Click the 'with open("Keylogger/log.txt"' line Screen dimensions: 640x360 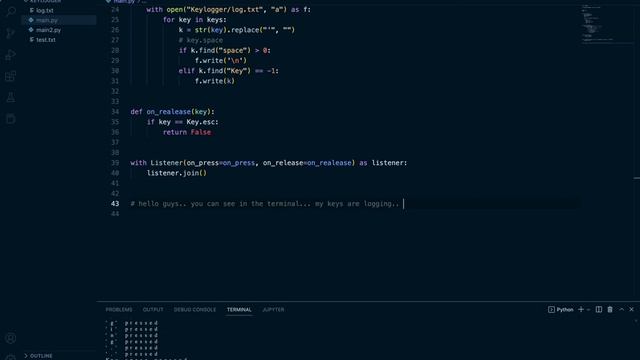(229, 9)
